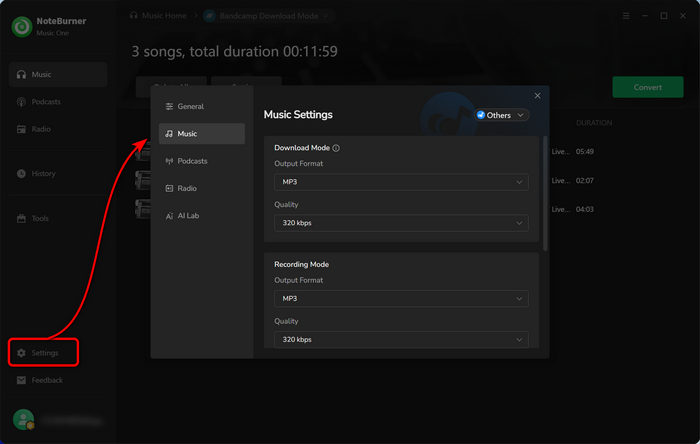Screen dimensions: 700x444
Task: Click the settings dialog vertical scrollbar
Action: pyautogui.click(x=545, y=193)
